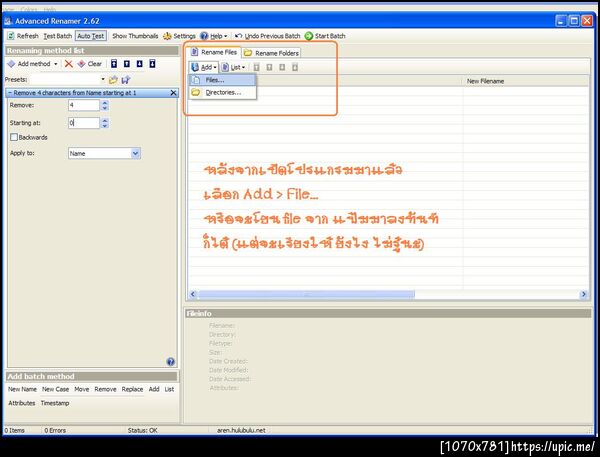
Task: Click the open preset folder icon
Action: [113, 80]
